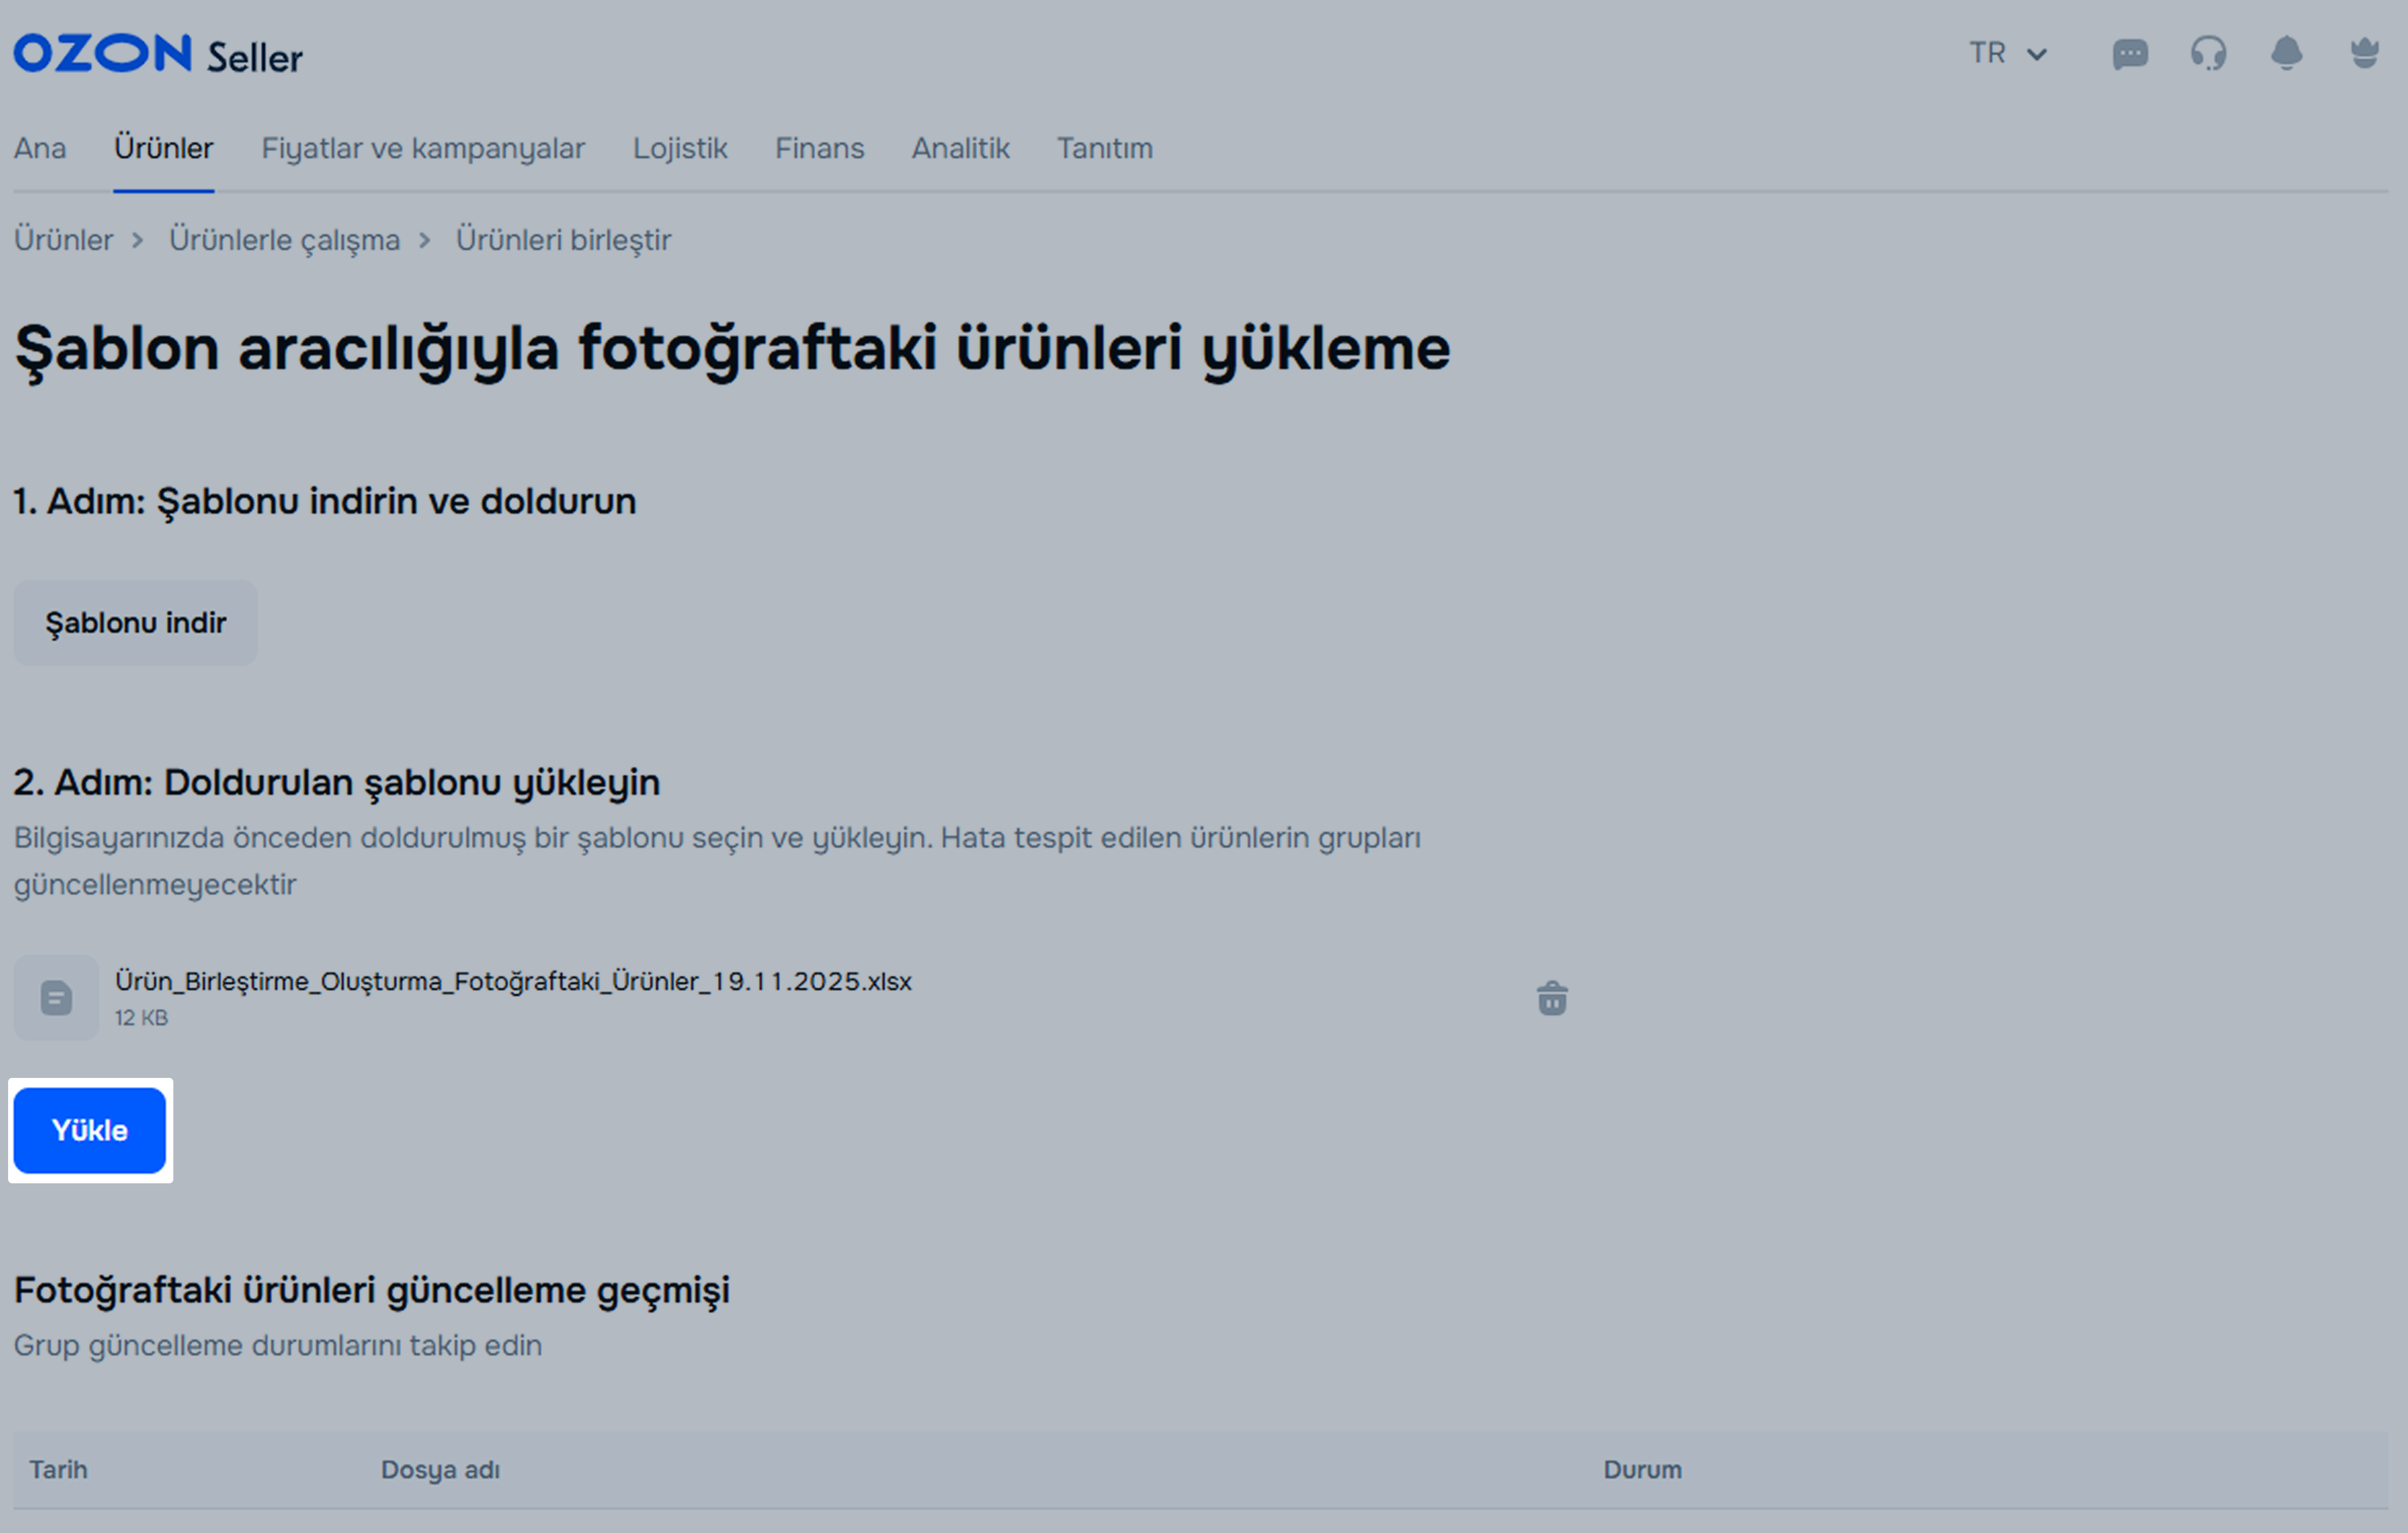Select the Finans tab
This screenshot has height=1533, width=2408.
[819, 149]
